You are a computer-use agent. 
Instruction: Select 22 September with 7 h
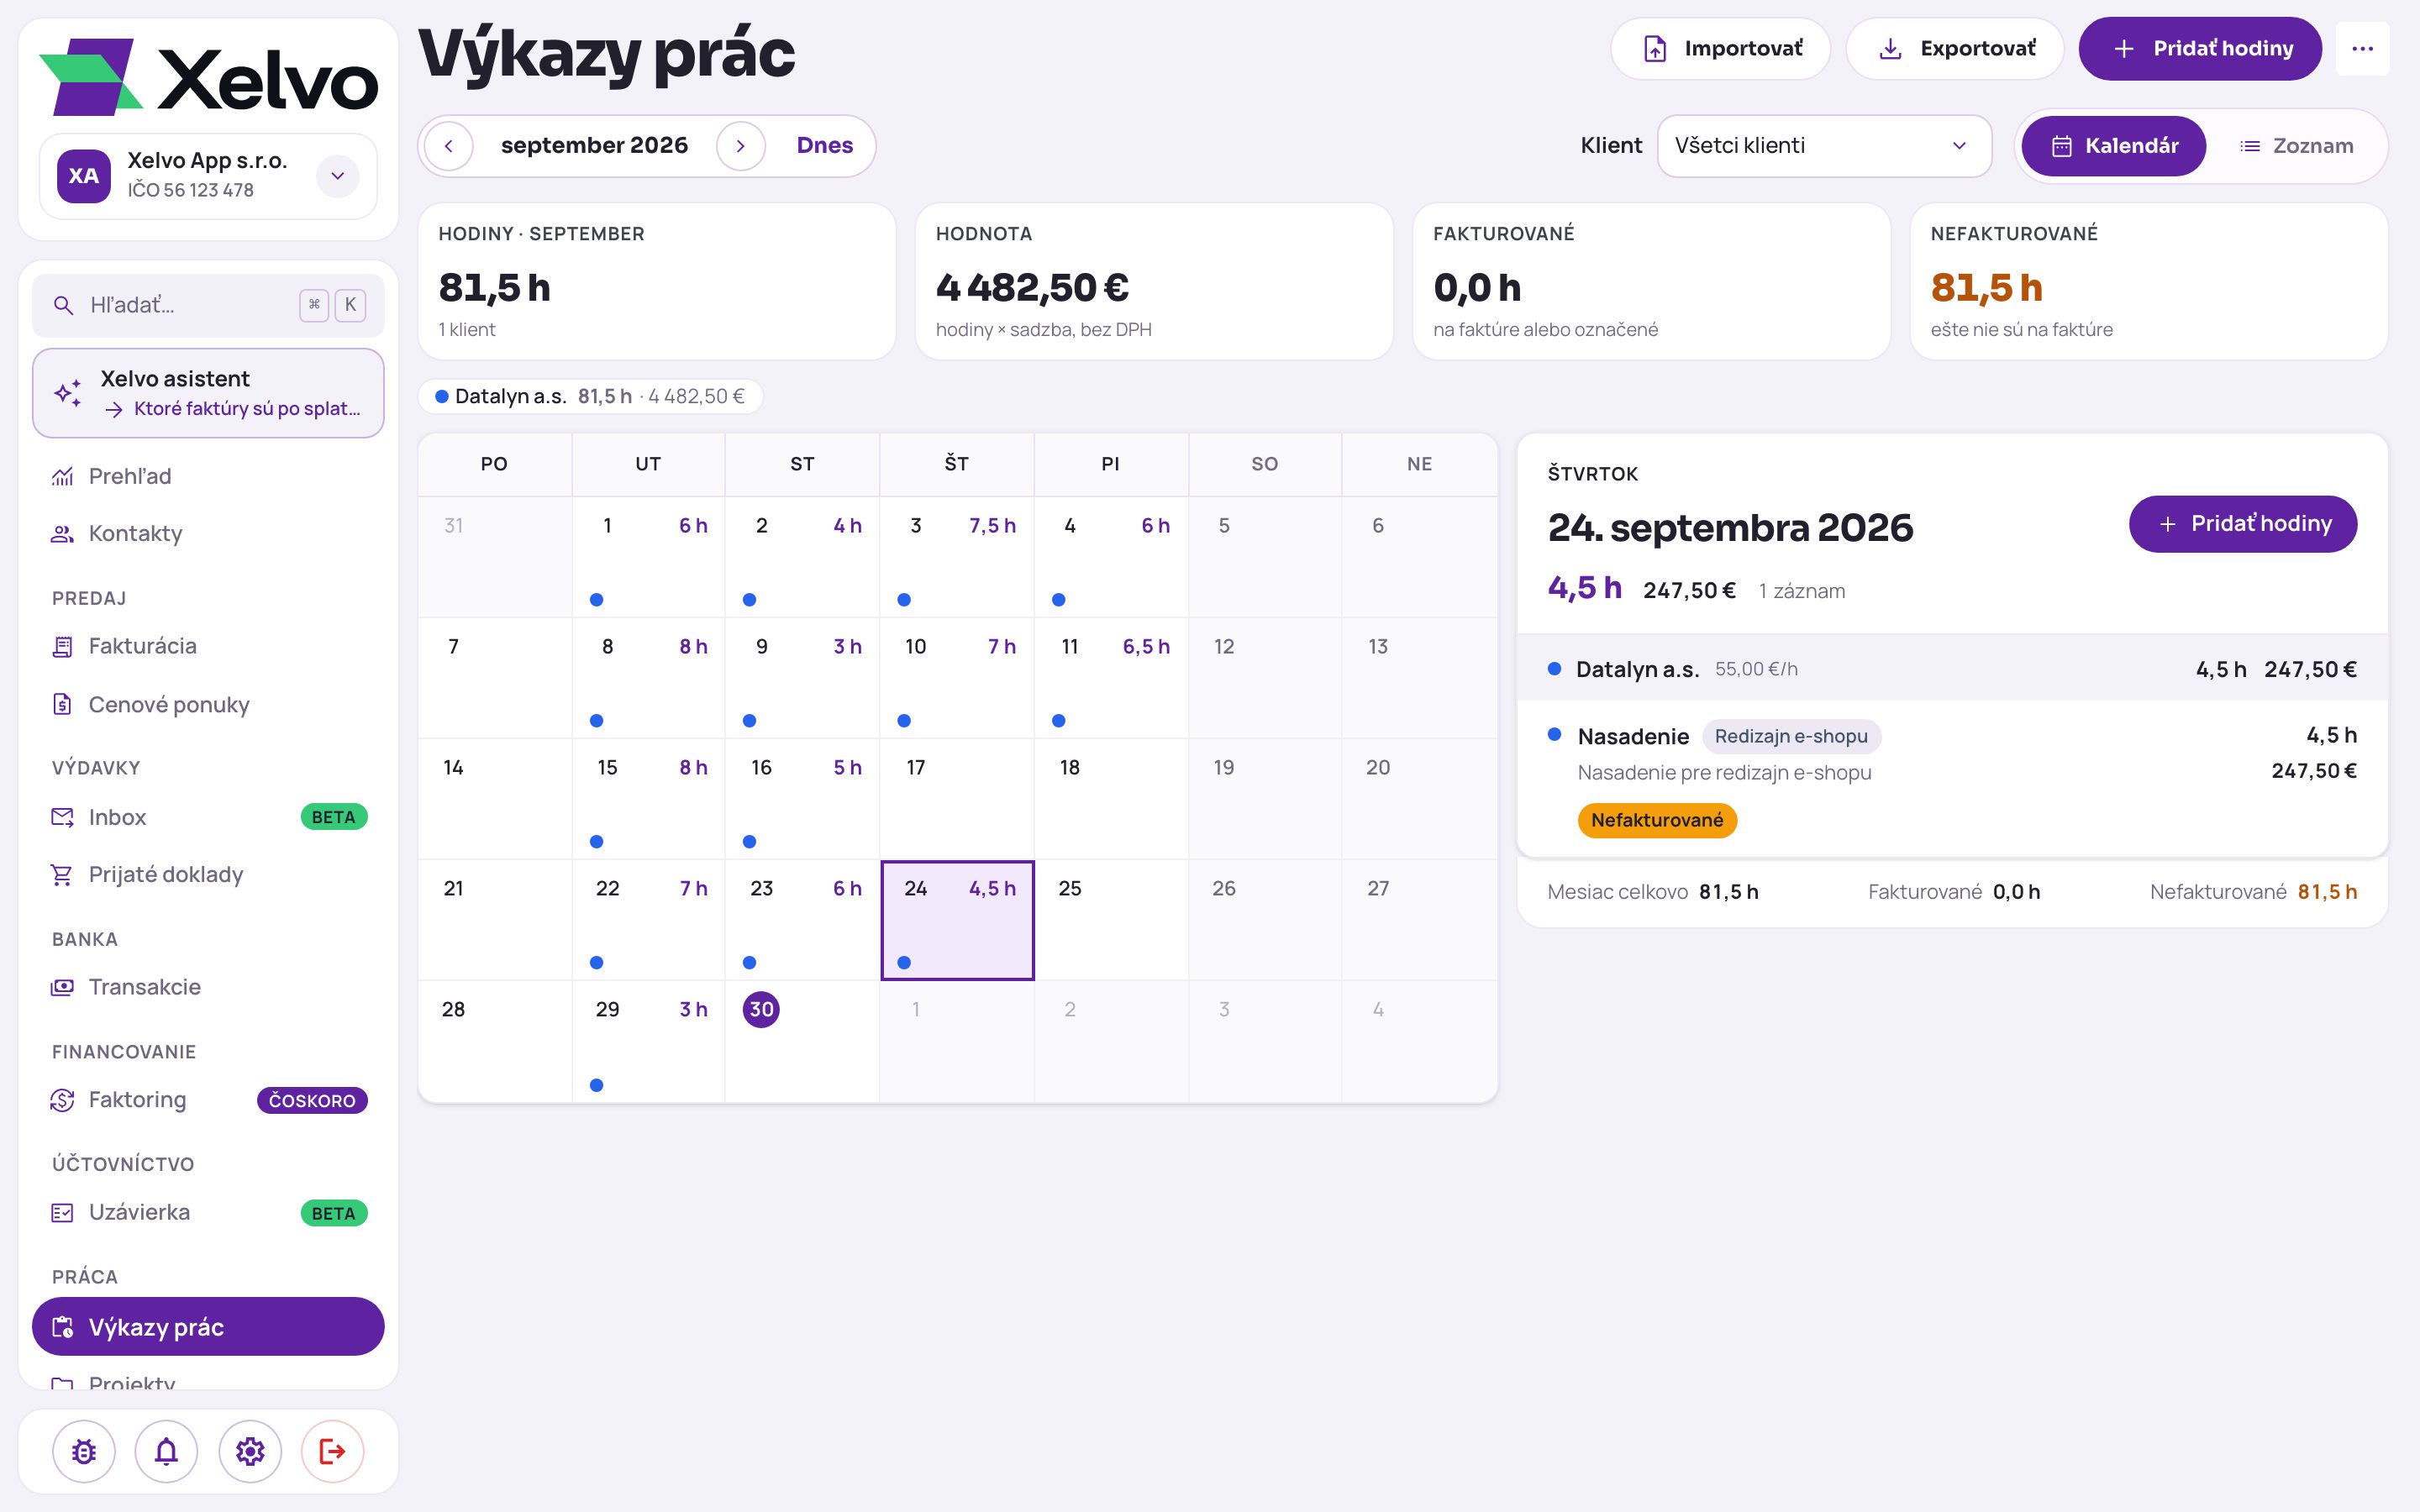tap(648, 920)
